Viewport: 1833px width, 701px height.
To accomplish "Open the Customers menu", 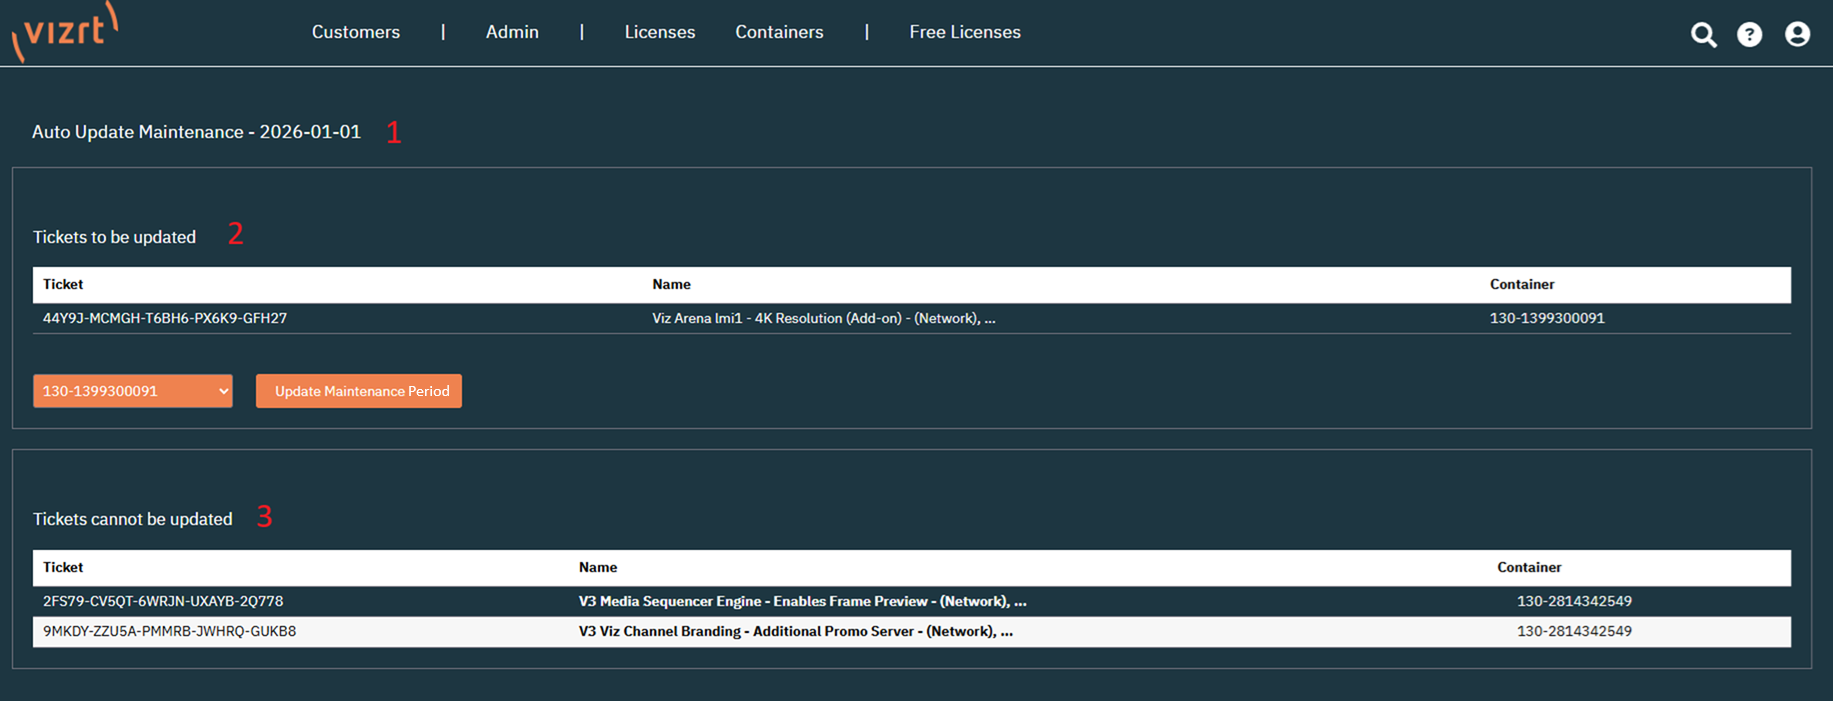I will (x=355, y=32).
